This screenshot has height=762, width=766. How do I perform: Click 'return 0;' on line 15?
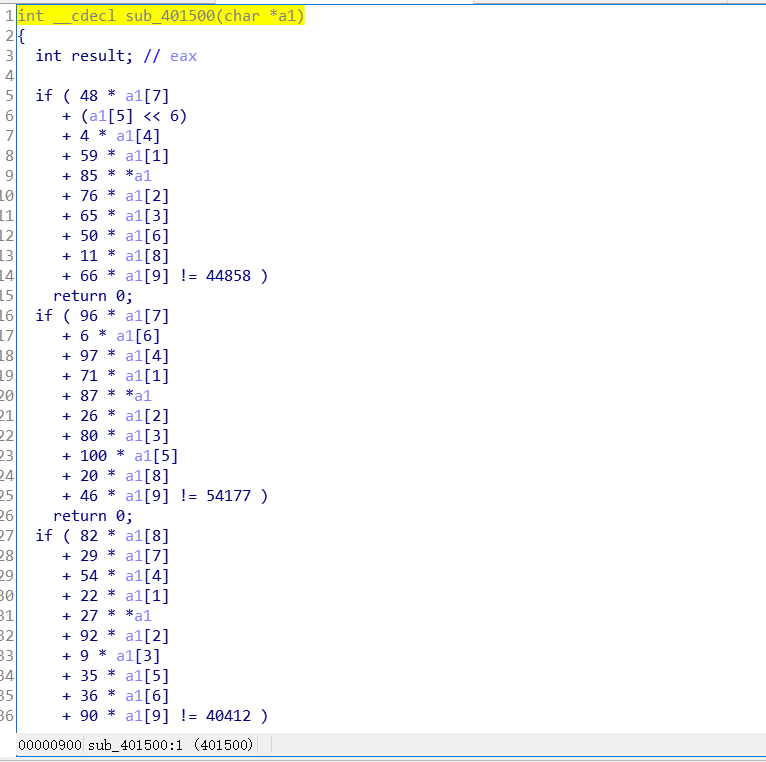coord(93,296)
